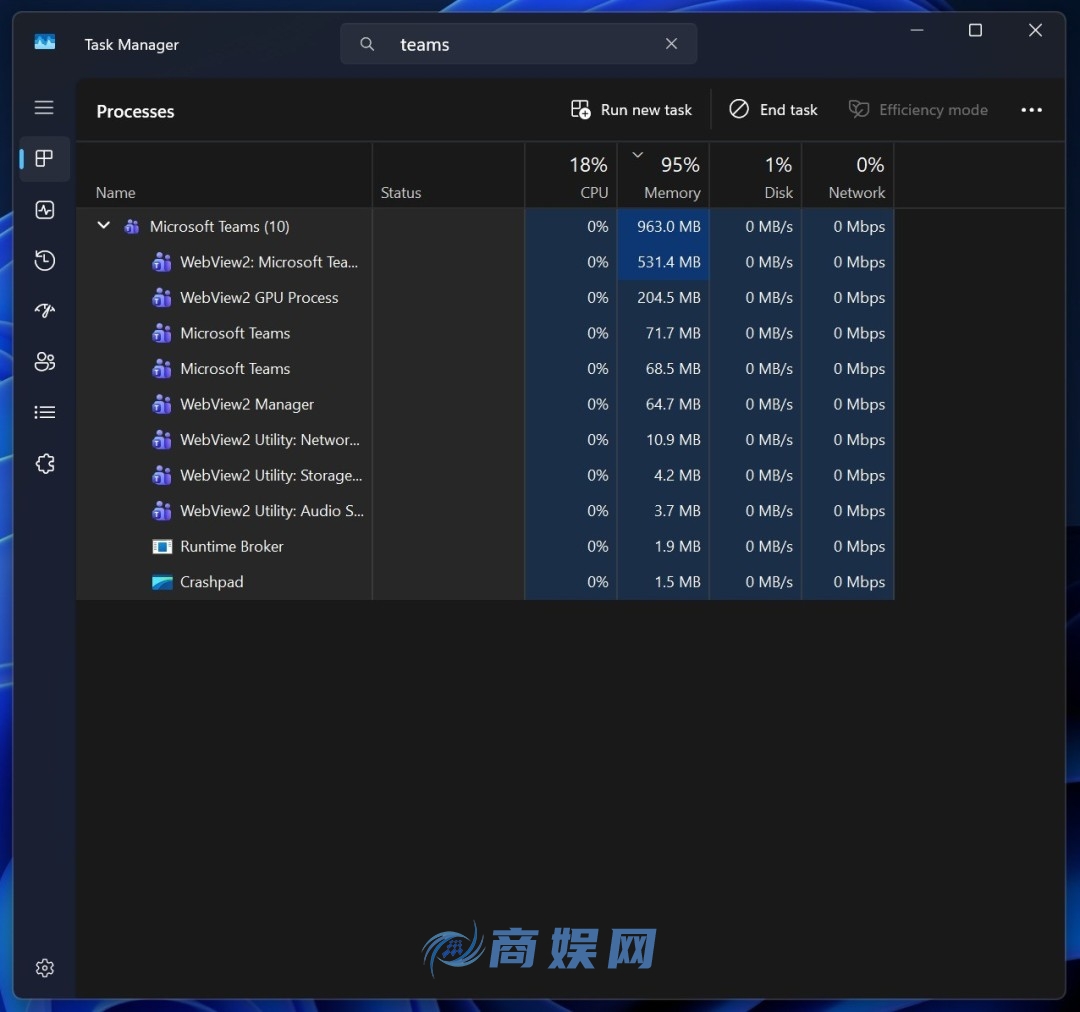Open the Performance view in the sidebar
The image size is (1080, 1012).
coord(44,210)
